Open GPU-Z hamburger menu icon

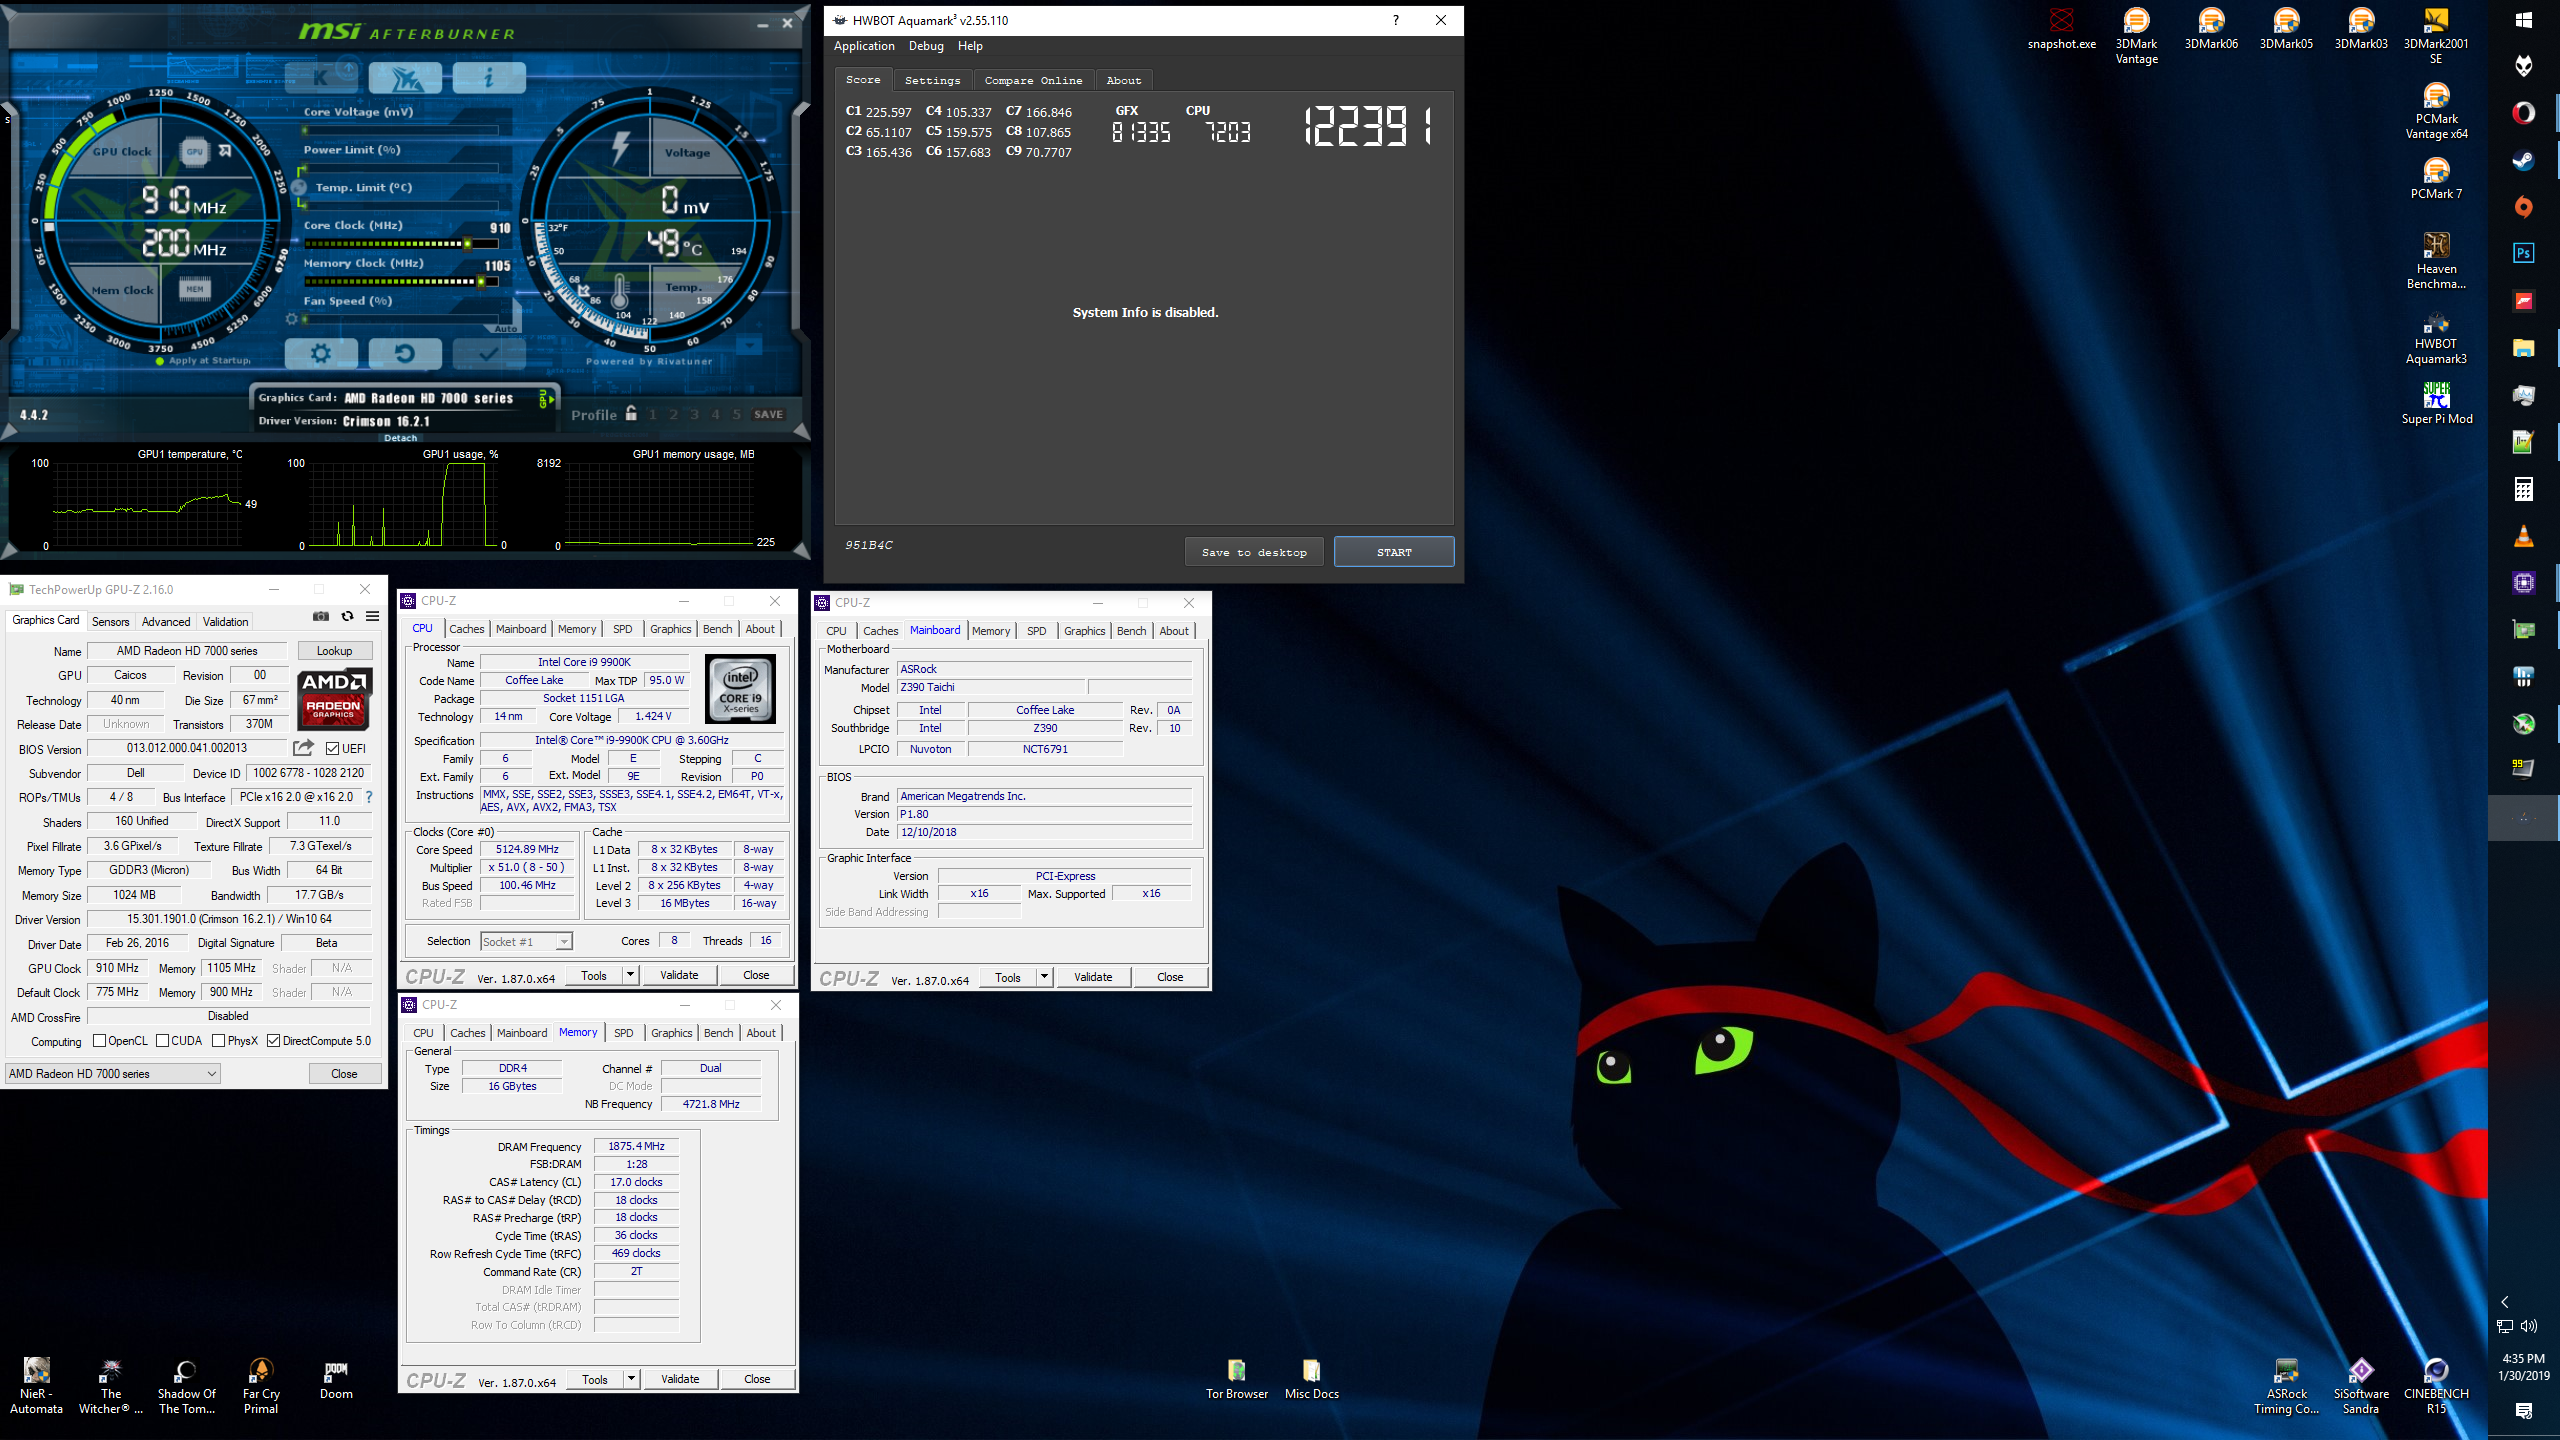(372, 616)
